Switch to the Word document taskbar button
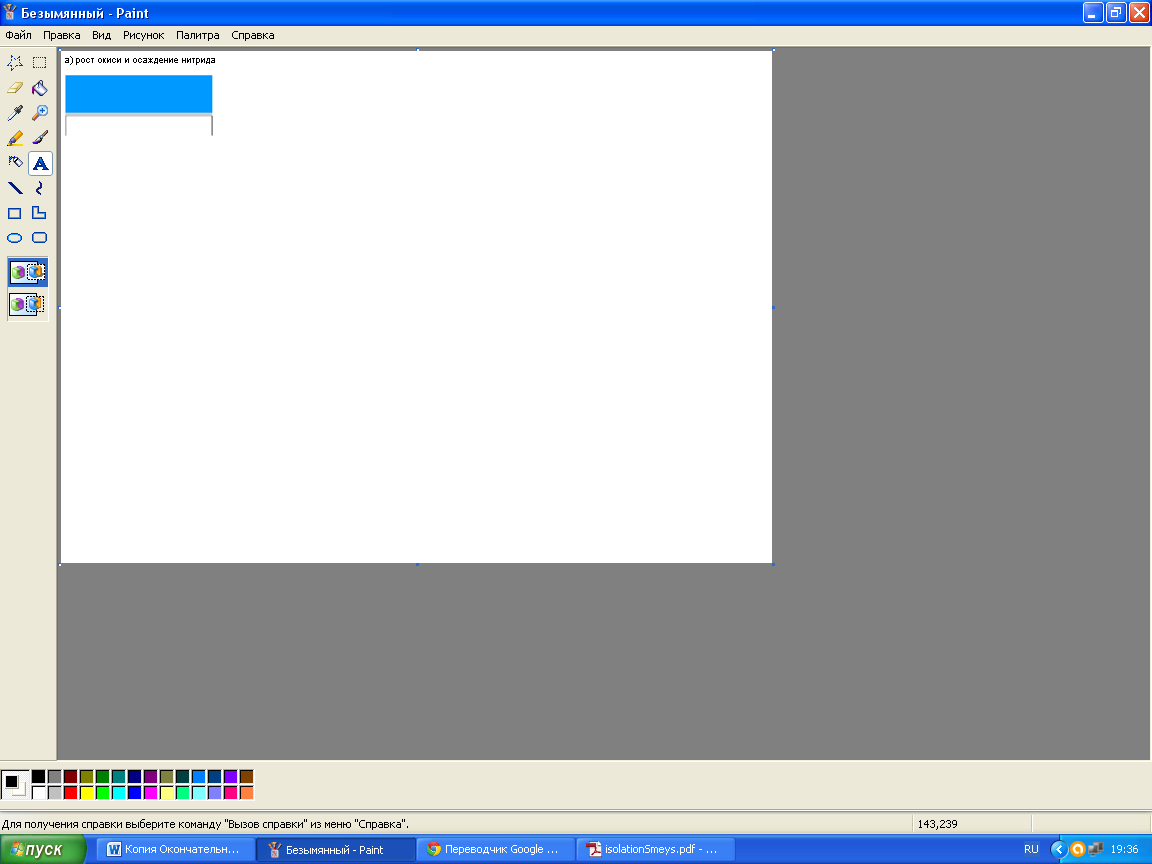Screen dimensions: 1152x864 pos(176,849)
